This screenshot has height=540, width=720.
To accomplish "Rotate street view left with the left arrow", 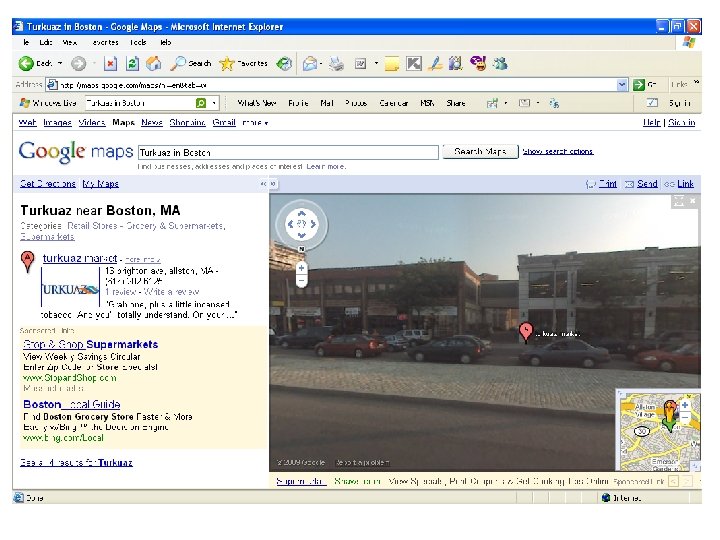I will coord(290,224).
